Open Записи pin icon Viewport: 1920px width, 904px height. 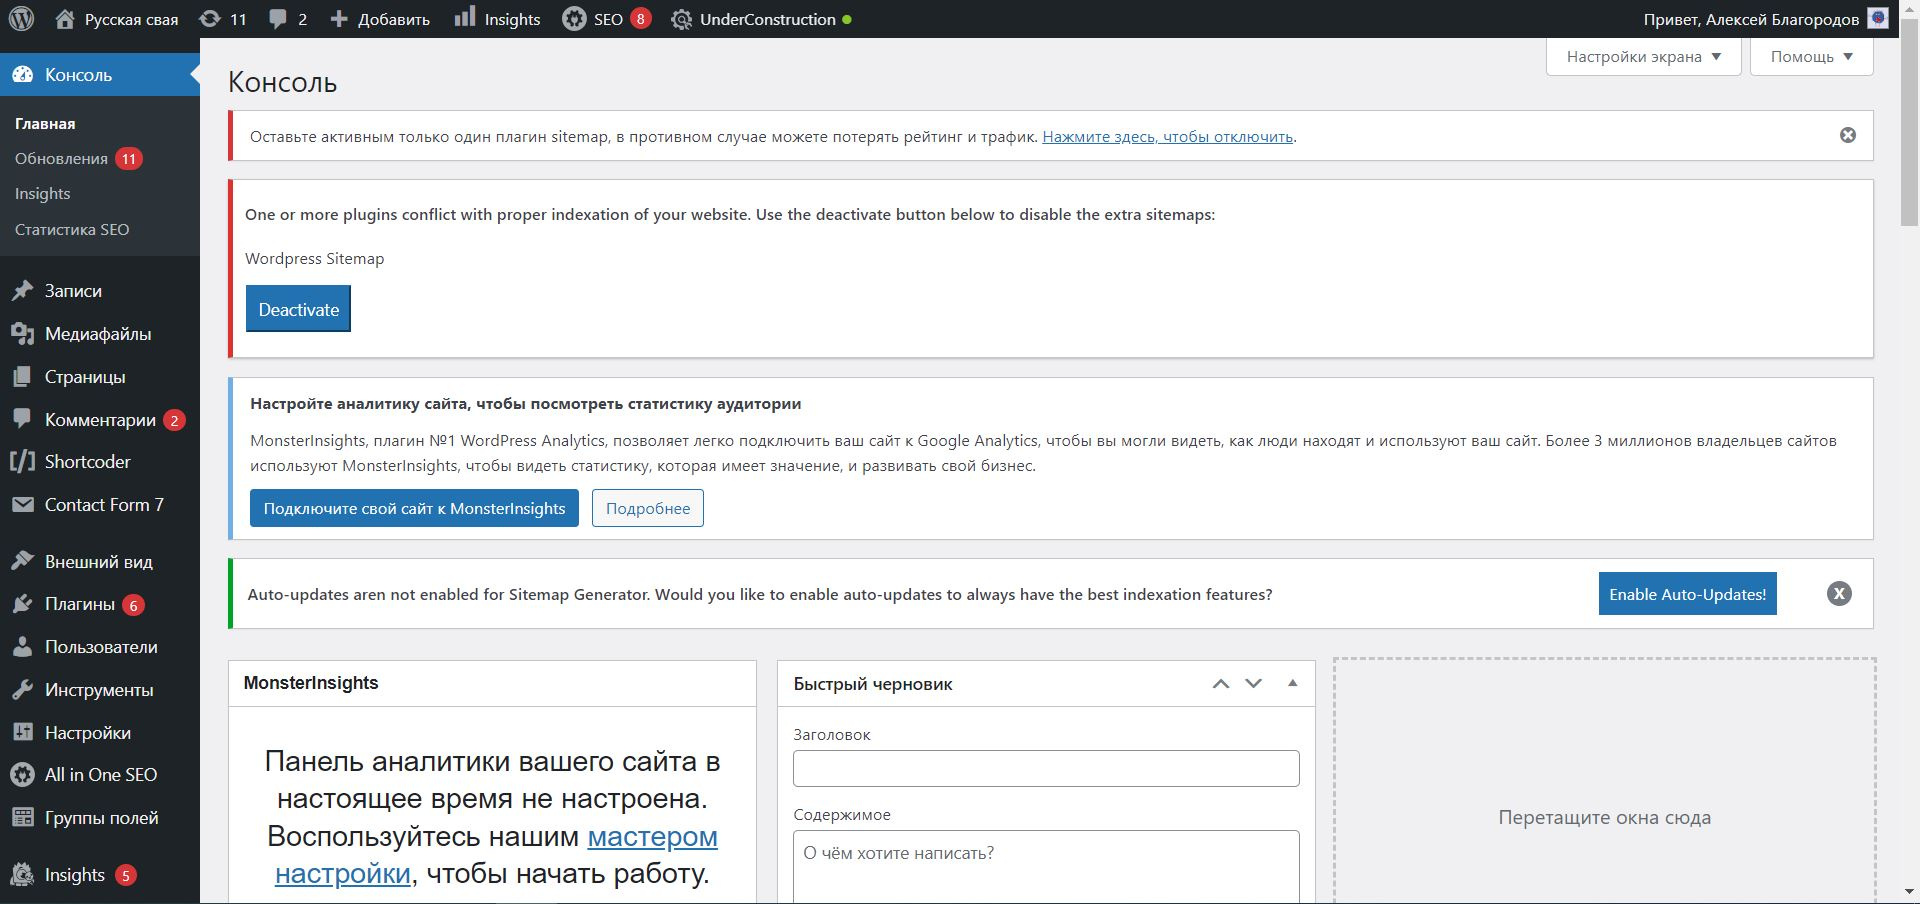click(x=22, y=291)
